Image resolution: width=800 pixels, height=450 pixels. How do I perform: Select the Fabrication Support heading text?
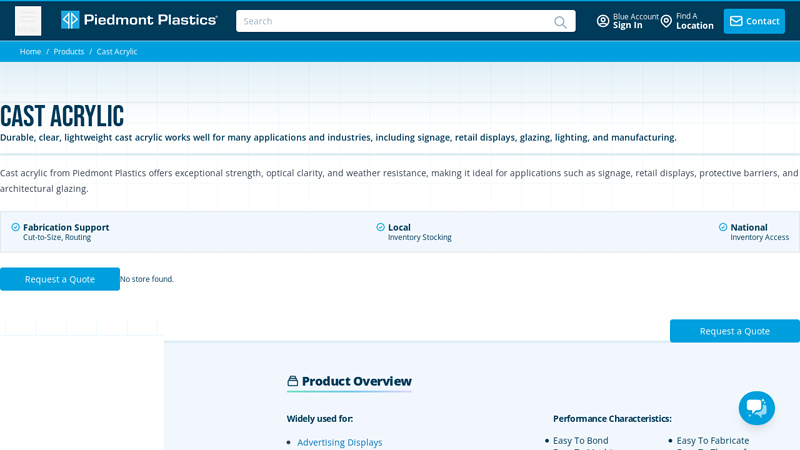(x=66, y=227)
